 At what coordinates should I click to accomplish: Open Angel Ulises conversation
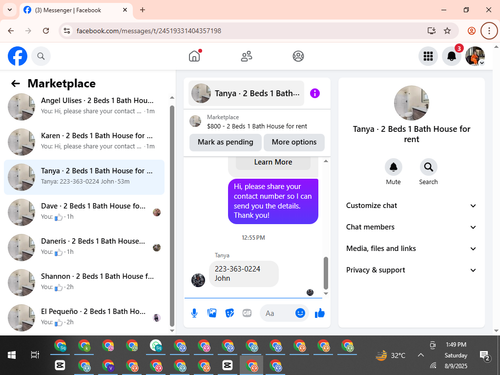click(x=84, y=107)
